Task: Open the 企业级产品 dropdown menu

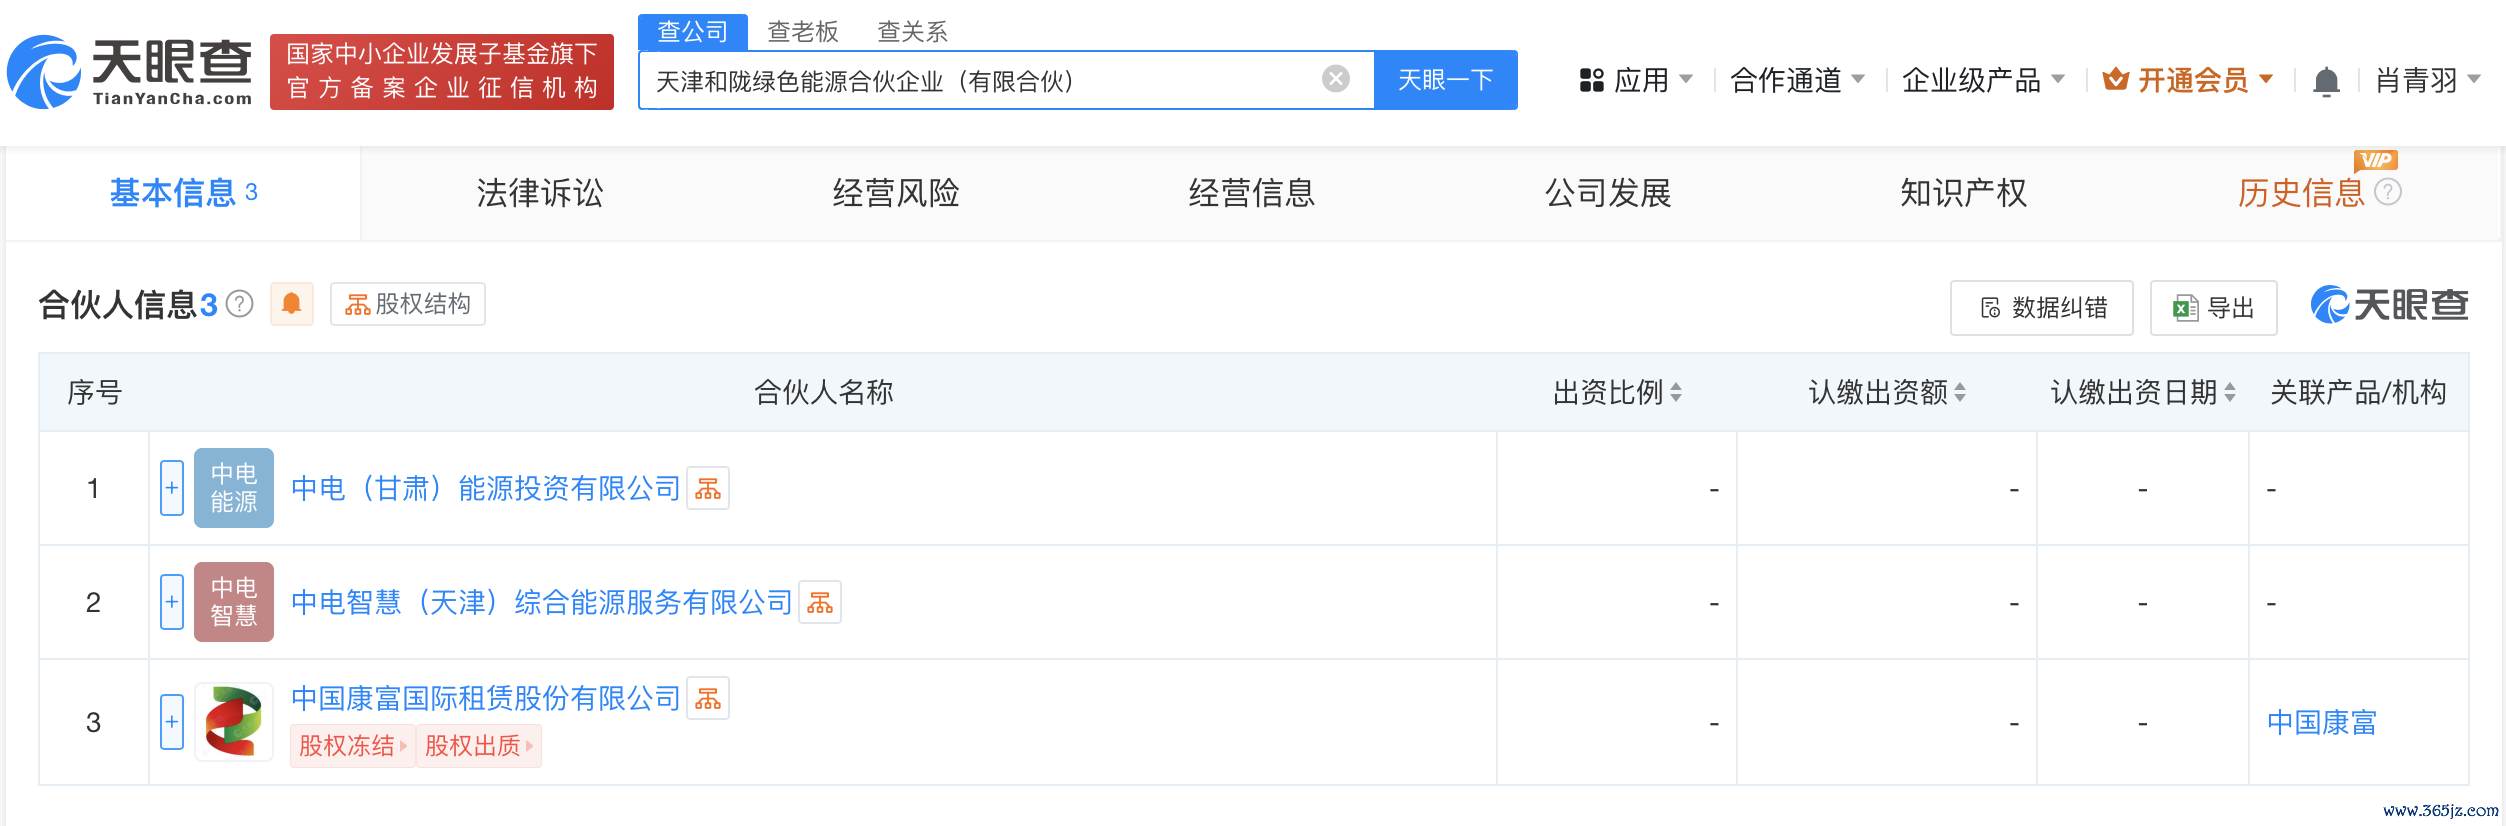Action: click(1984, 80)
